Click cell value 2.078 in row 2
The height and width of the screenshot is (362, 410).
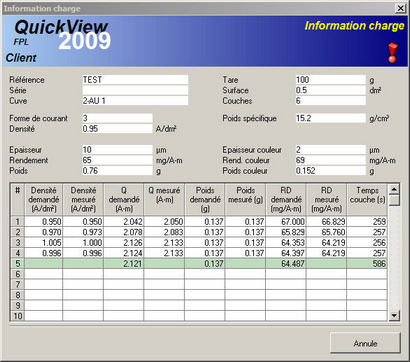click(124, 232)
